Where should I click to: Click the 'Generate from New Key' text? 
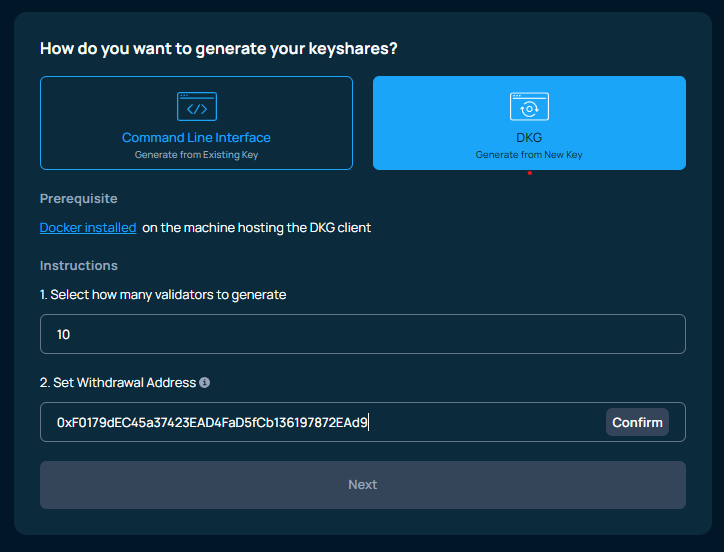tap(529, 155)
